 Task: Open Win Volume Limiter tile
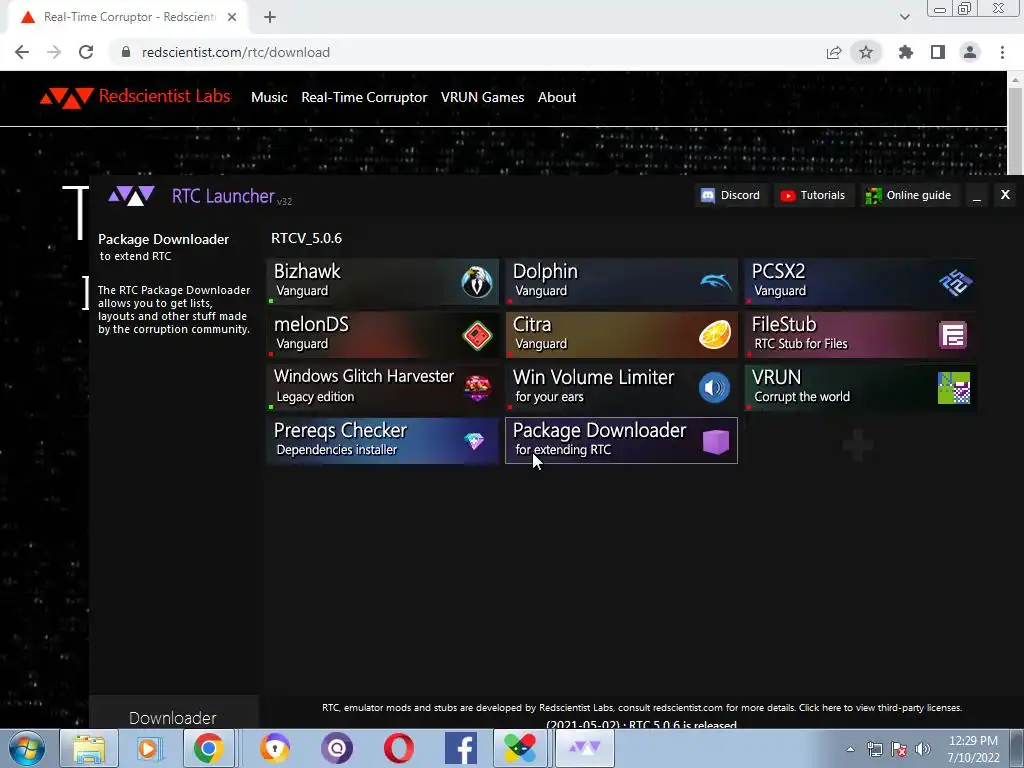621,387
